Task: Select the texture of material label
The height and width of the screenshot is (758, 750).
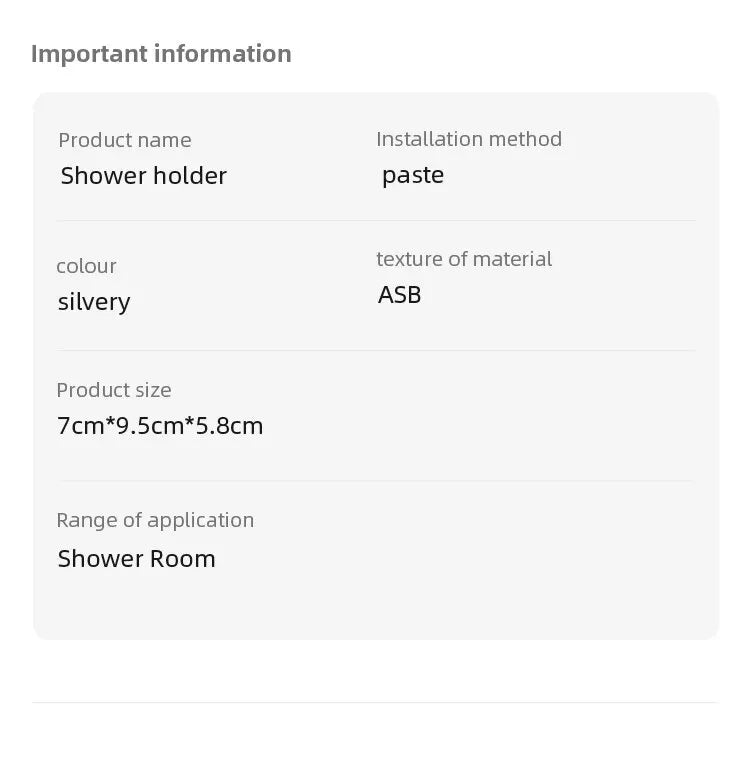Action: click(x=464, y=259)
